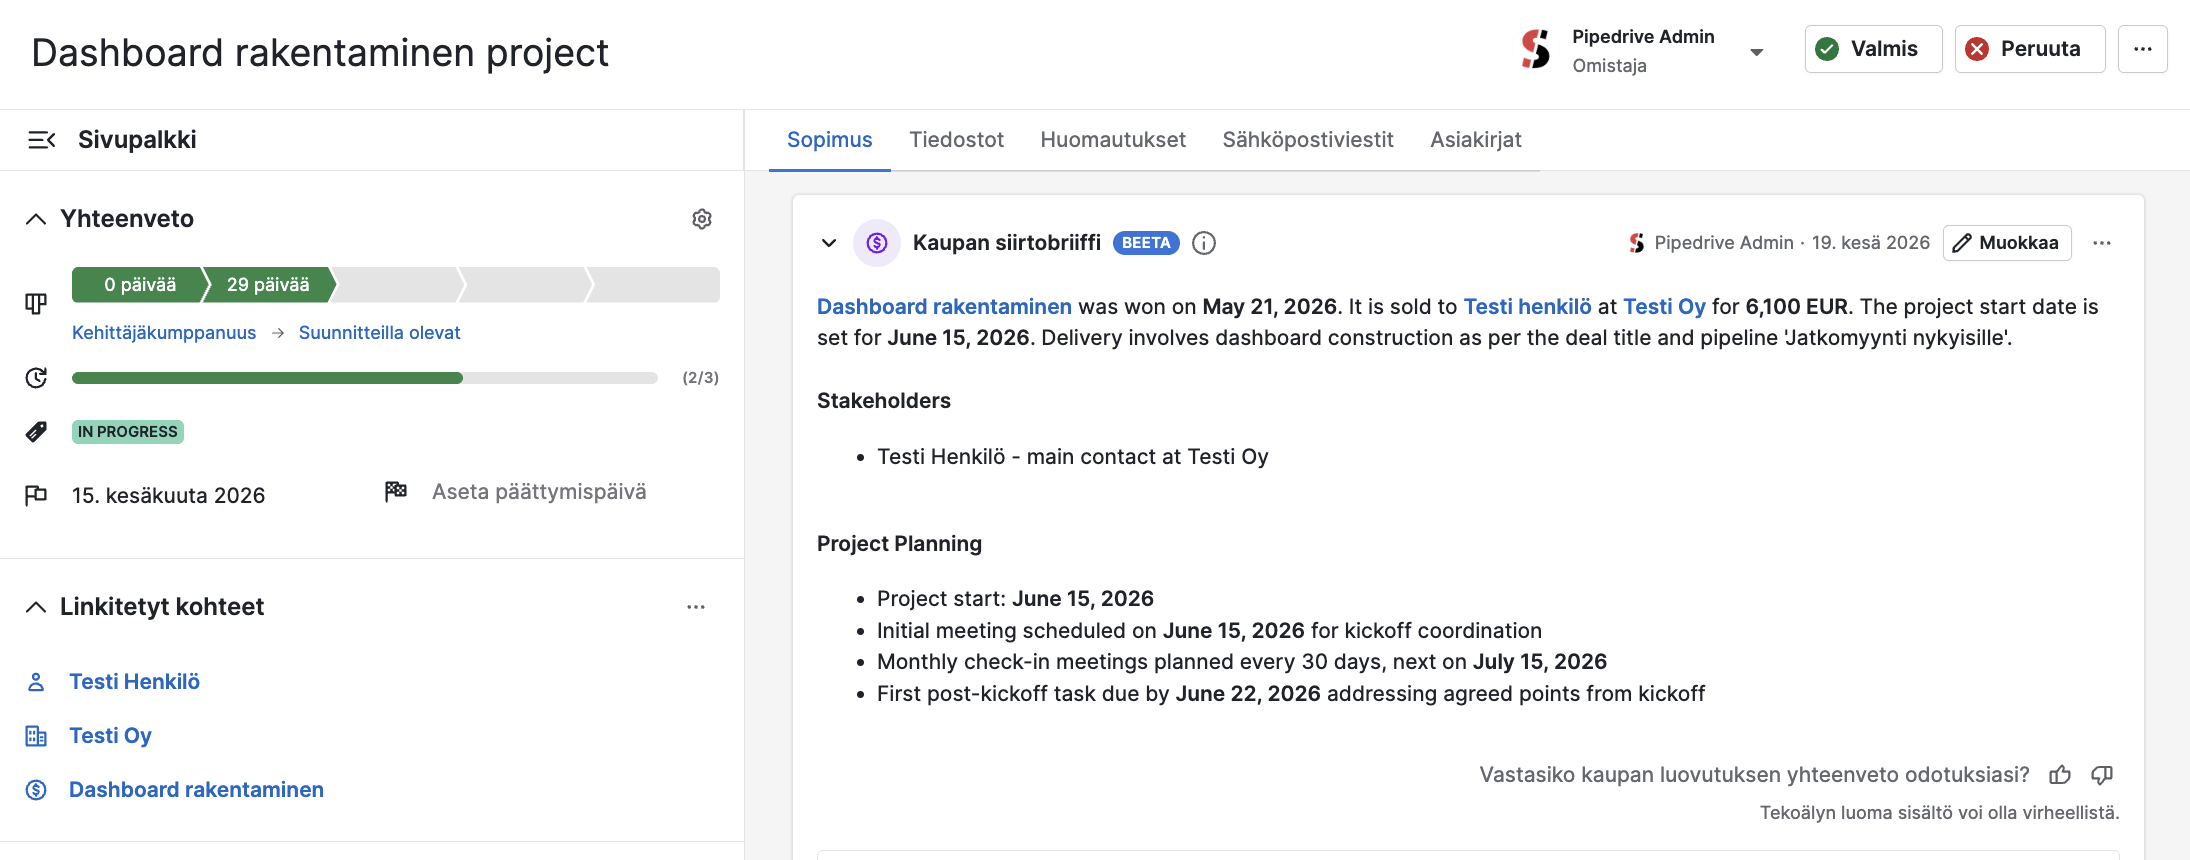The image size is (2190, 860).
Task: Select the last empty pipeline stage
Action: 655,285
